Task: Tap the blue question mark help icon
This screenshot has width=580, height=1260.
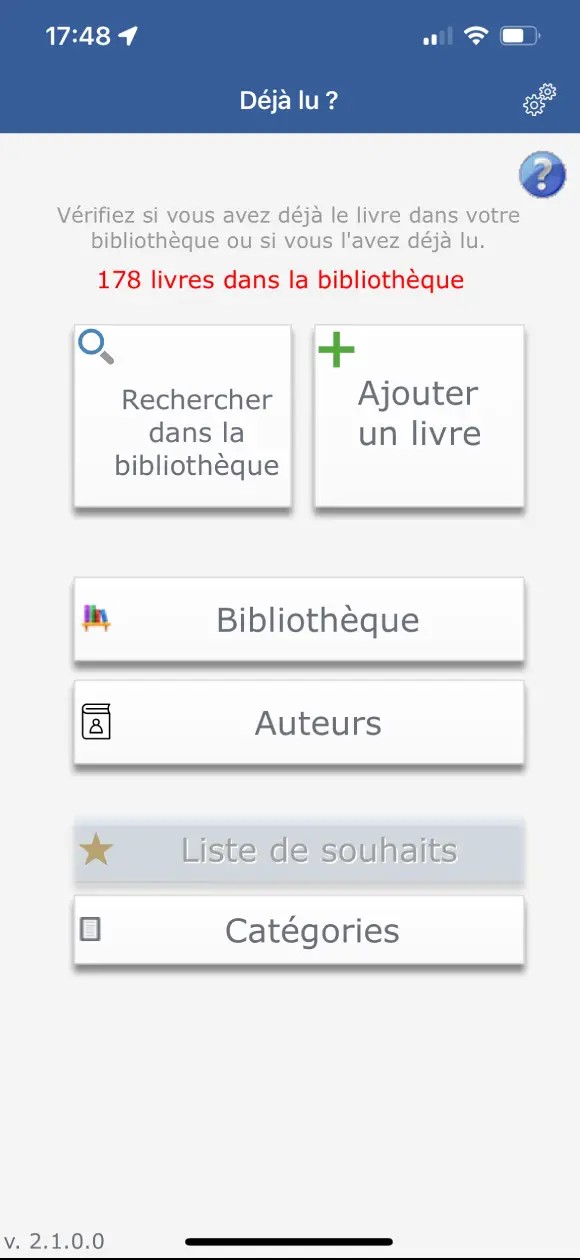Action: (542, 175)
